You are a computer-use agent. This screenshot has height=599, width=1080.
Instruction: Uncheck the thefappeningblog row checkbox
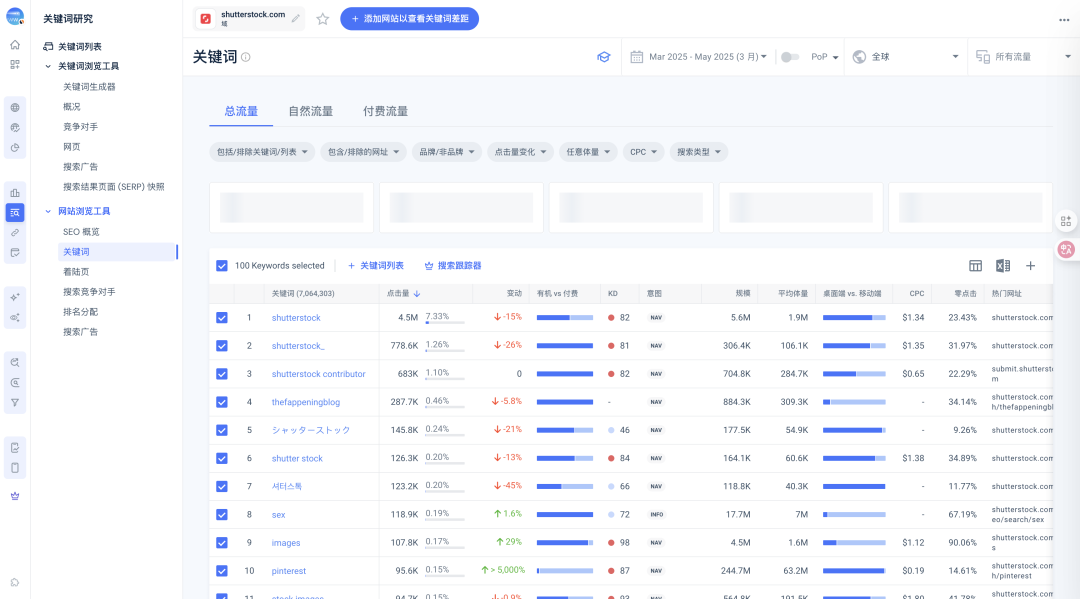click(x=222, y=402)
